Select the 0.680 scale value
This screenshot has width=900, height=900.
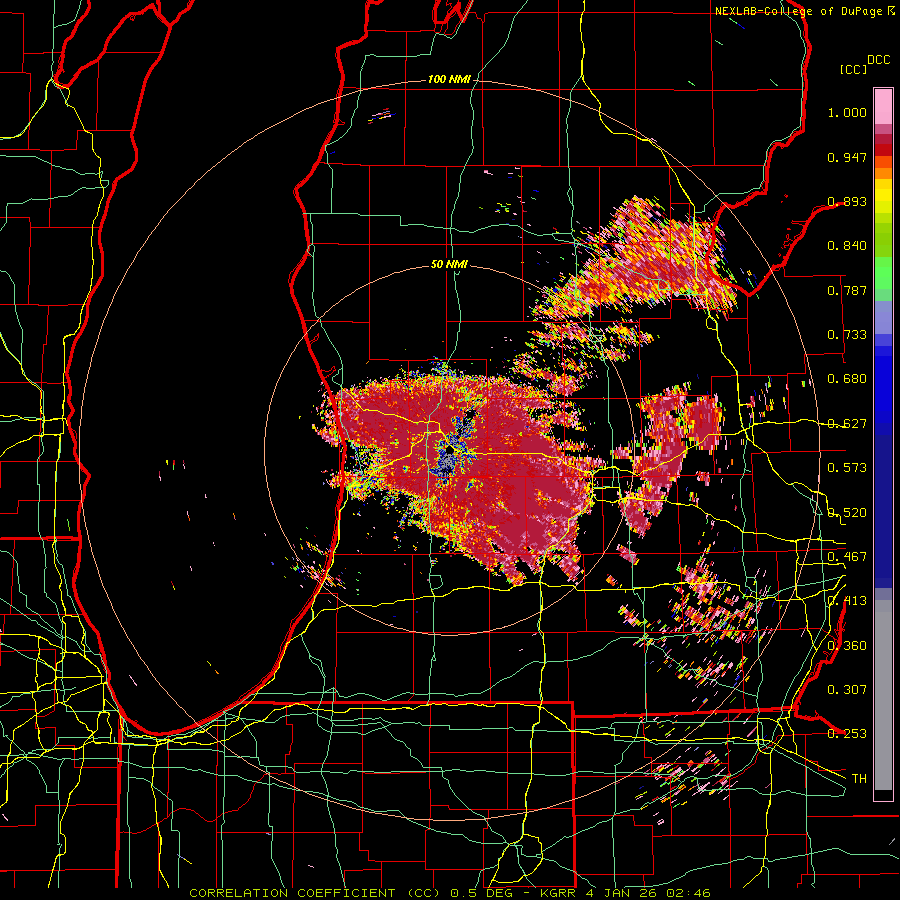[847, 379]
